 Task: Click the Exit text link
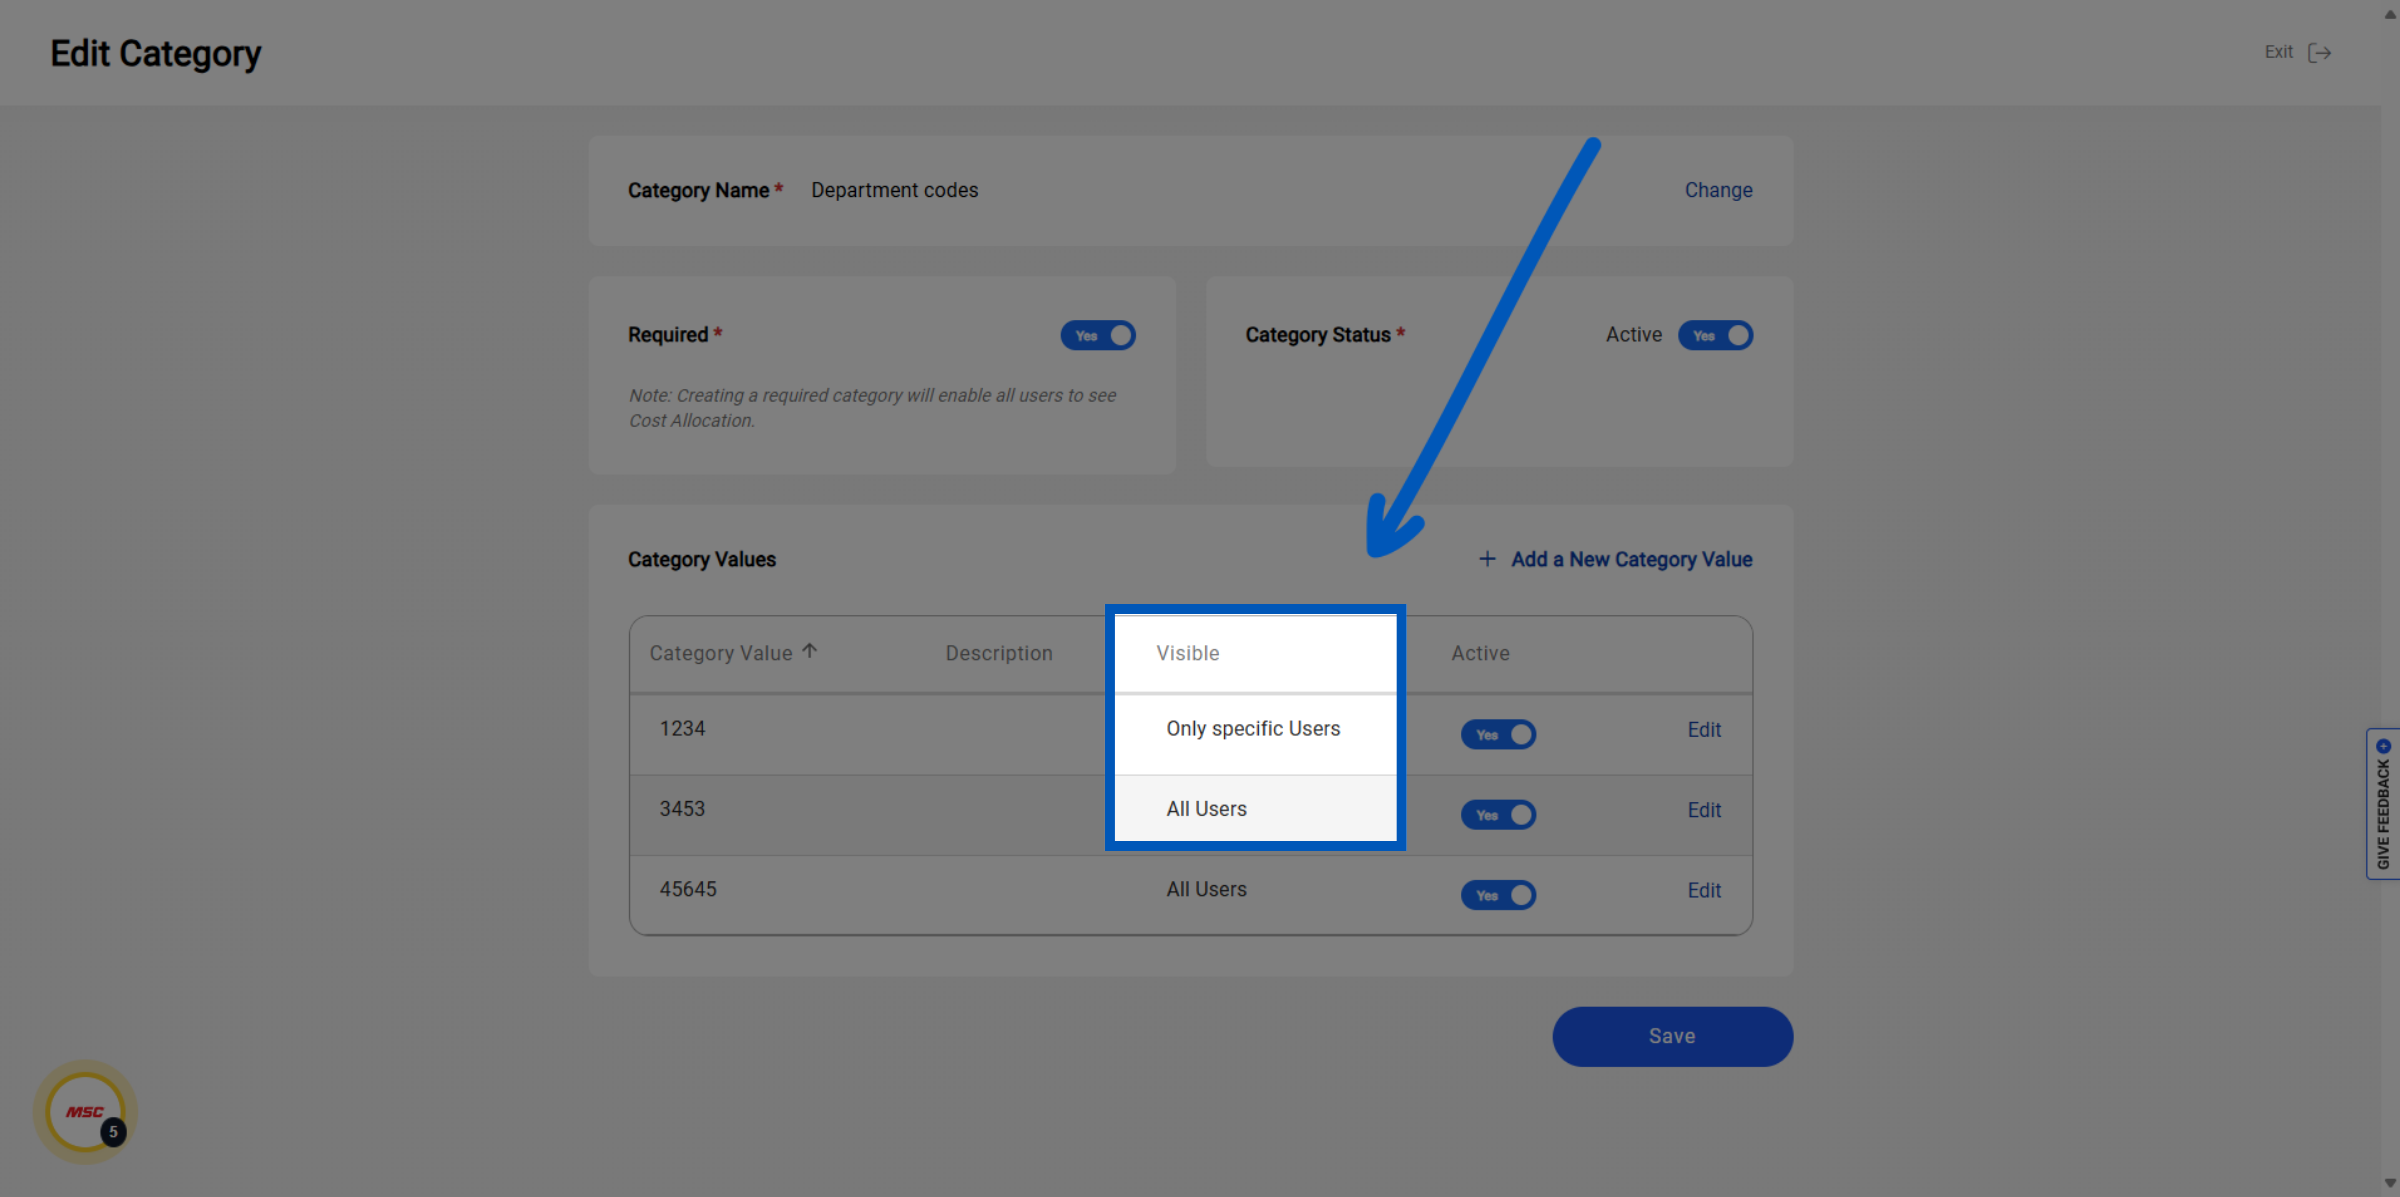pyautogui.click(x=2278, y=52)
